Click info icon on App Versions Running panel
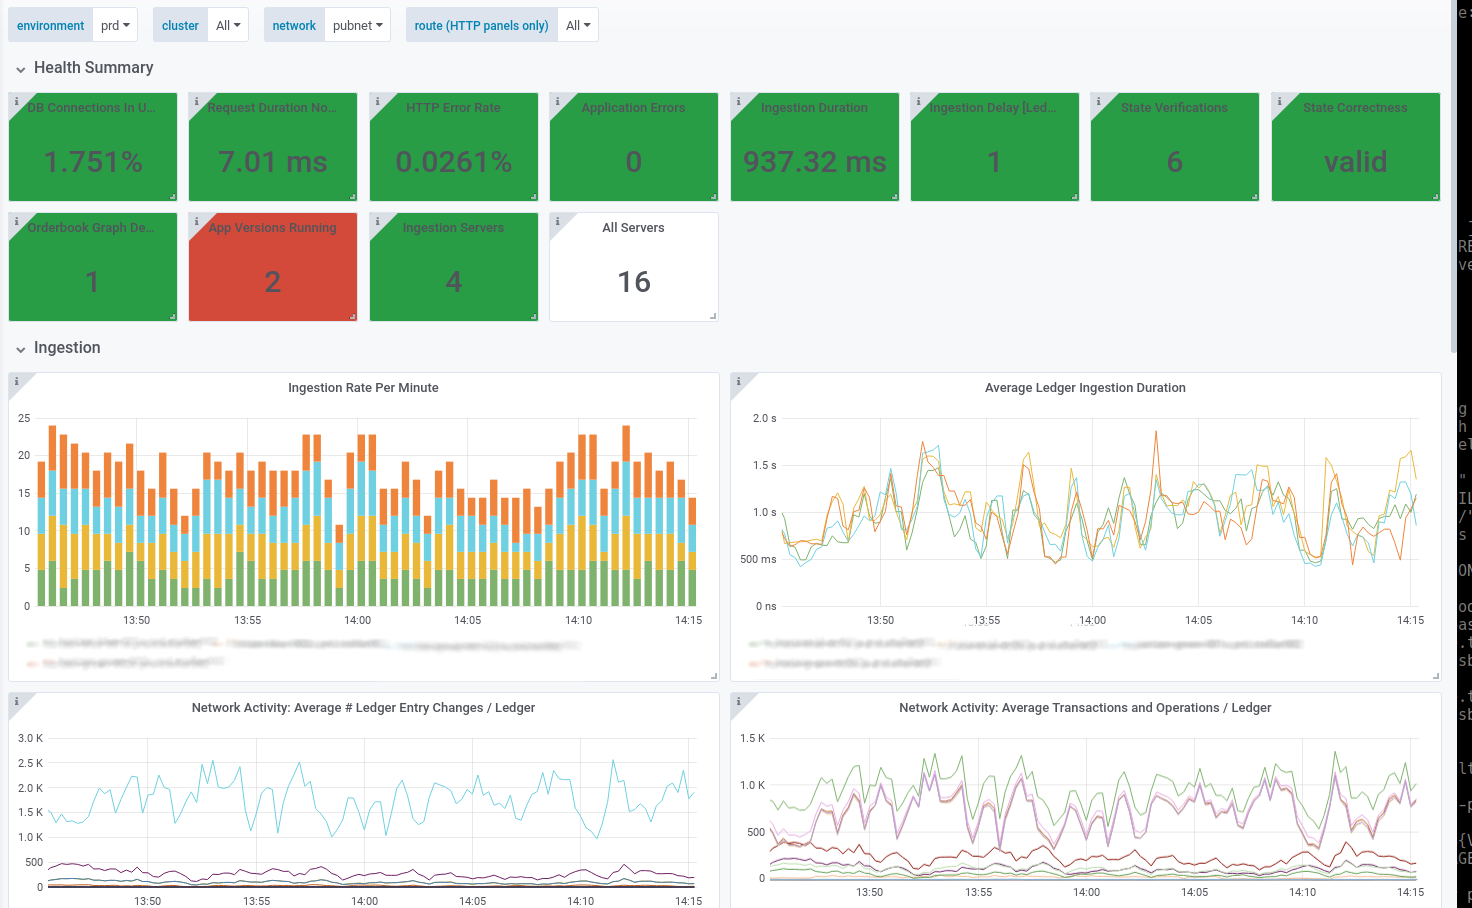 tap(196, 221)
